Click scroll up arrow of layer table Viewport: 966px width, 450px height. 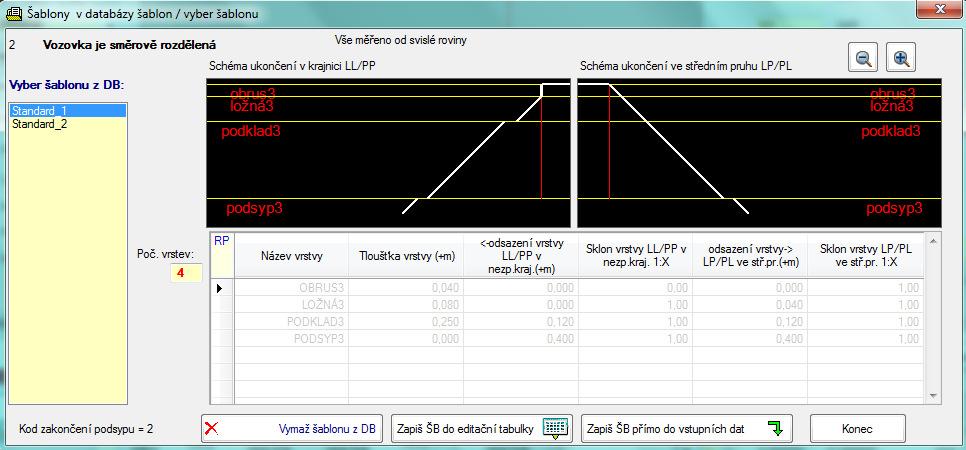pos(932,240)
